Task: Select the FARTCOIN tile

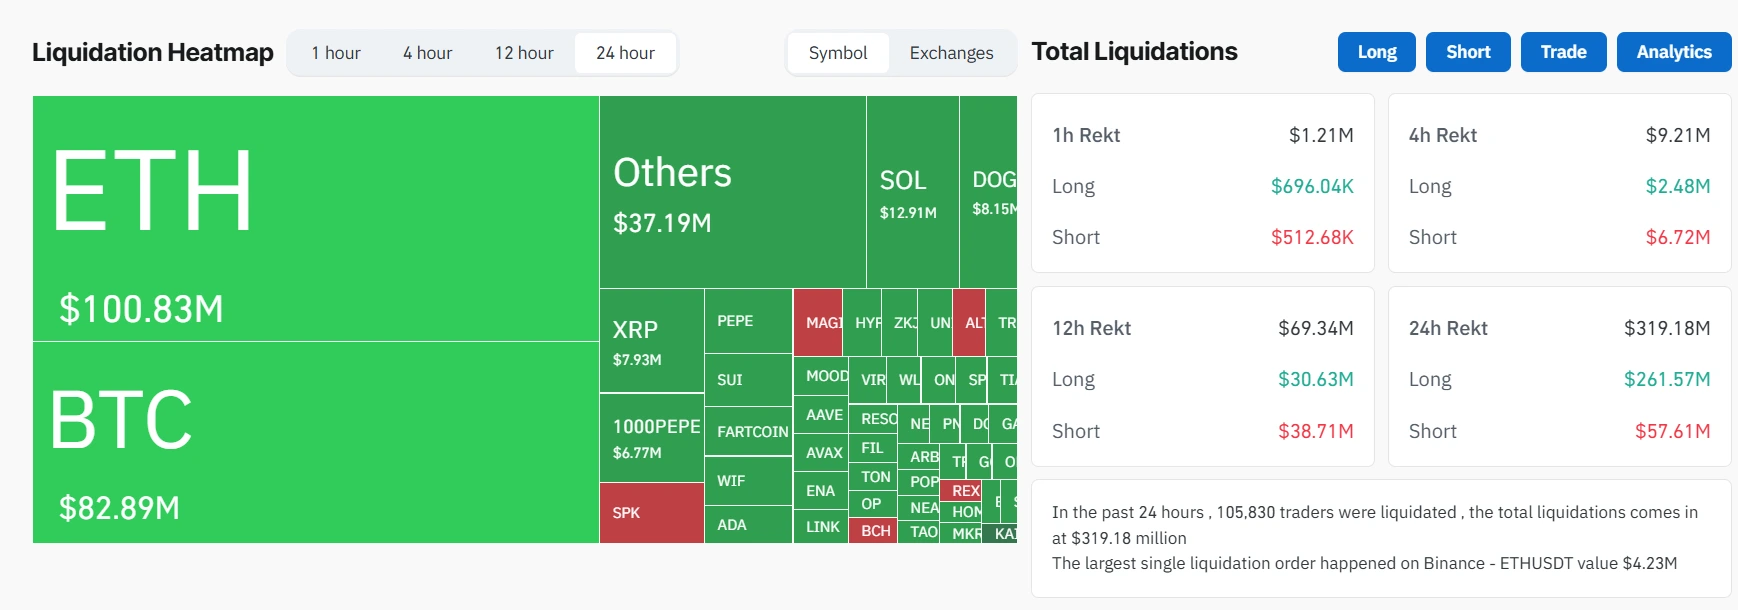Action: coord(748,432)
